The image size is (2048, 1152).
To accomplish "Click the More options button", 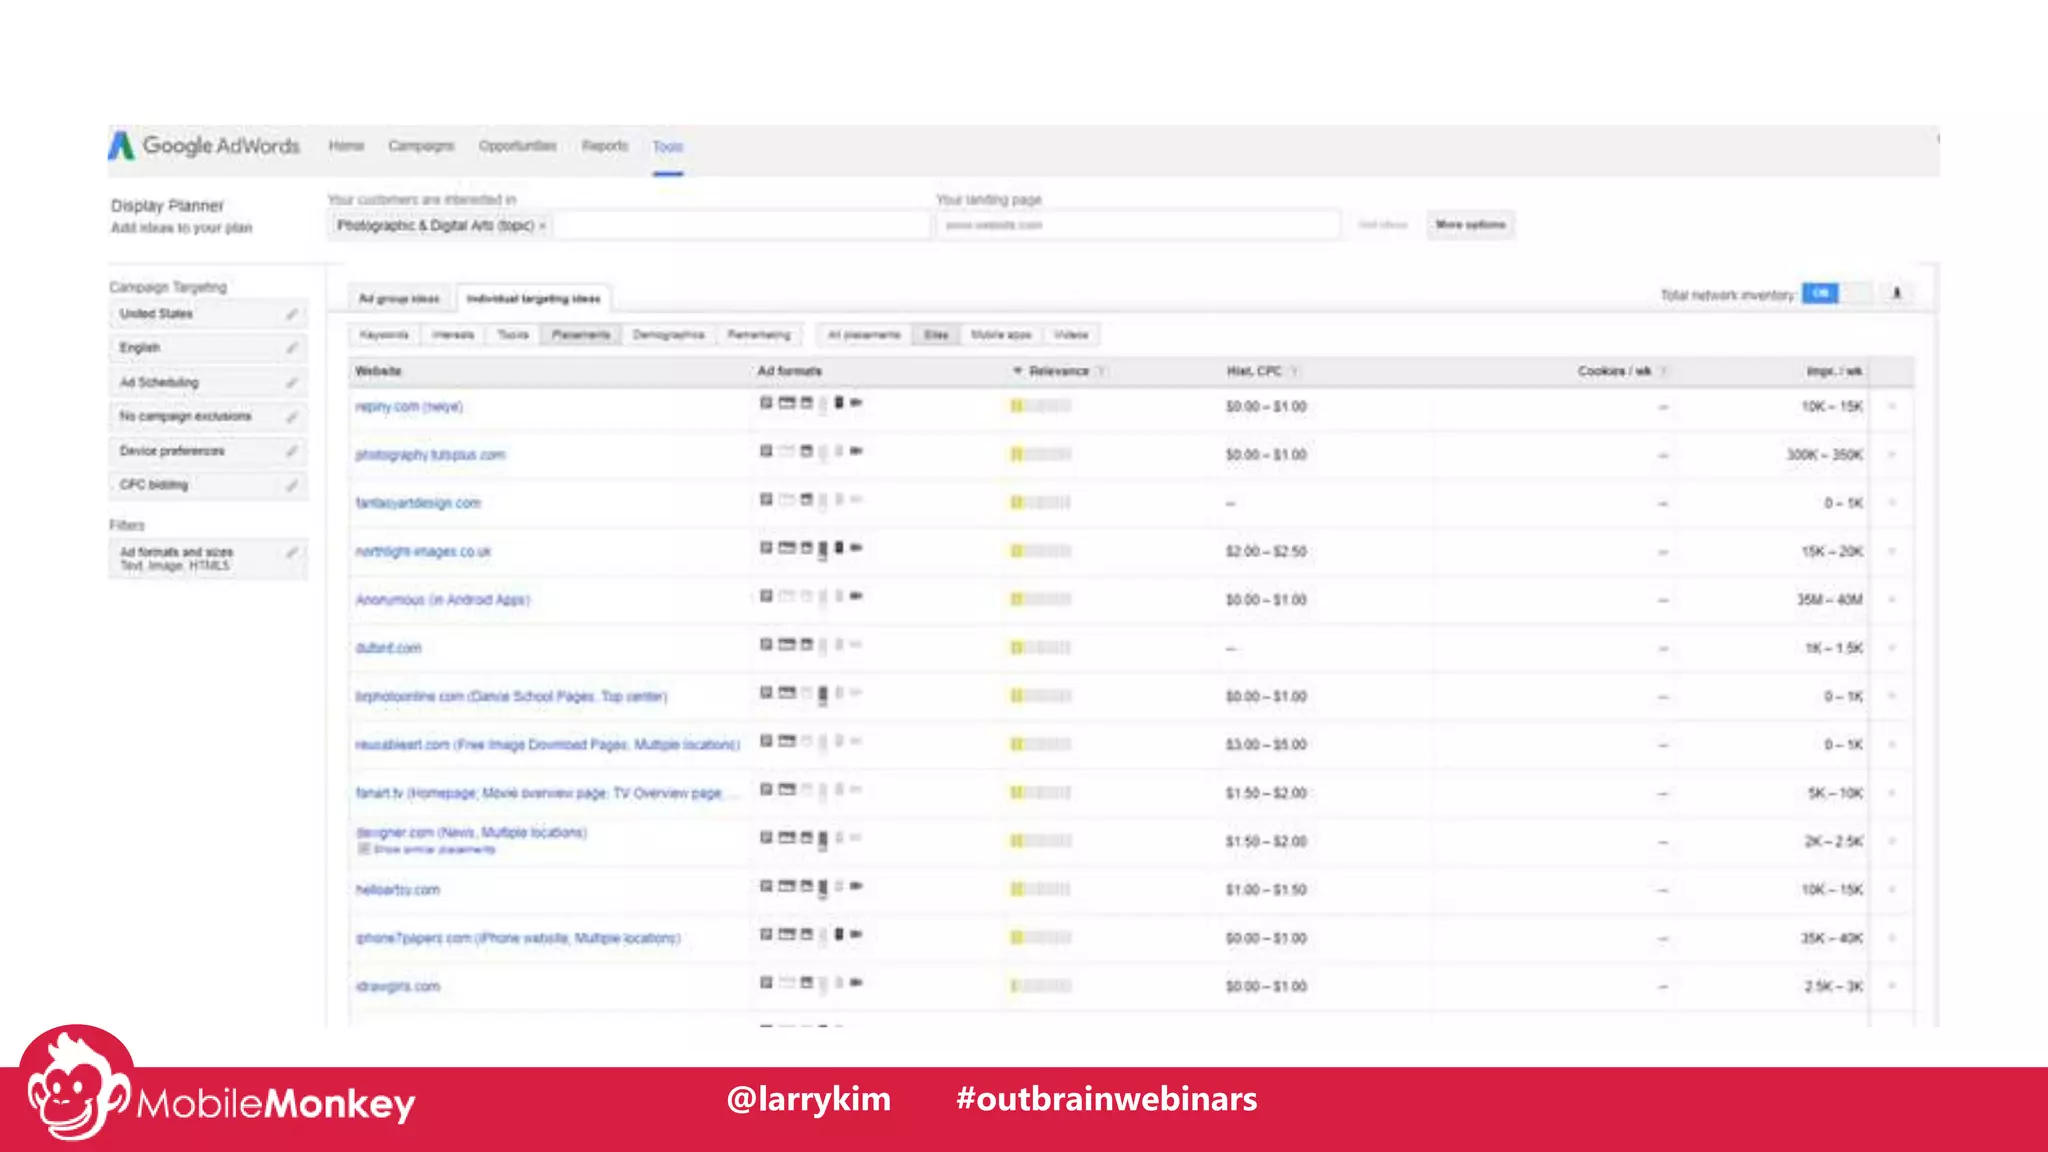I will click(x=1470, y=225).
